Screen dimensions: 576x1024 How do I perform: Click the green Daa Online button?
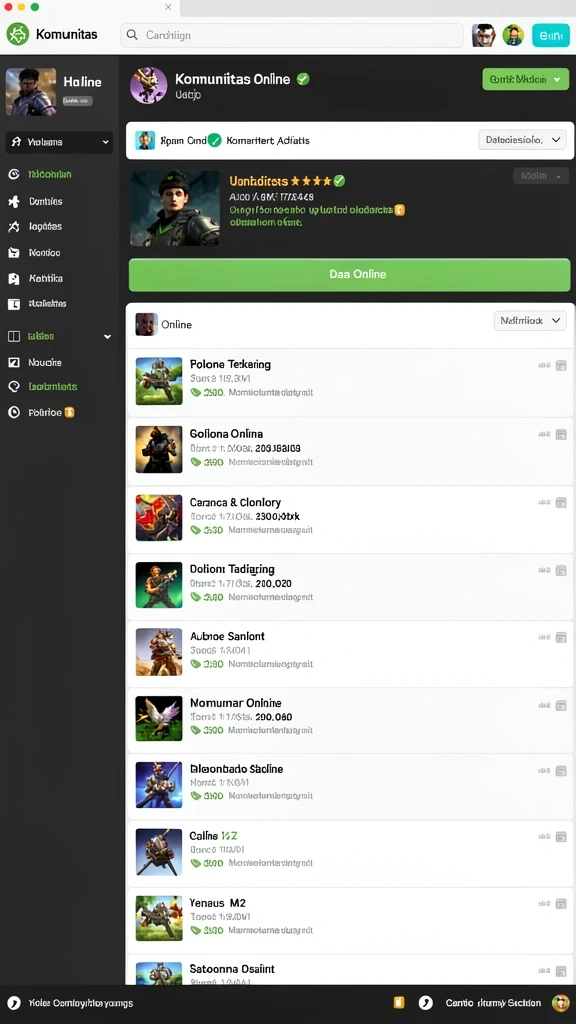[x=349, y=274]
